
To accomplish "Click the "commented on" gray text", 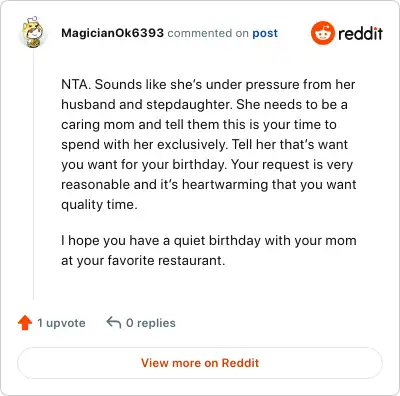I will click(x=208, y=33).
